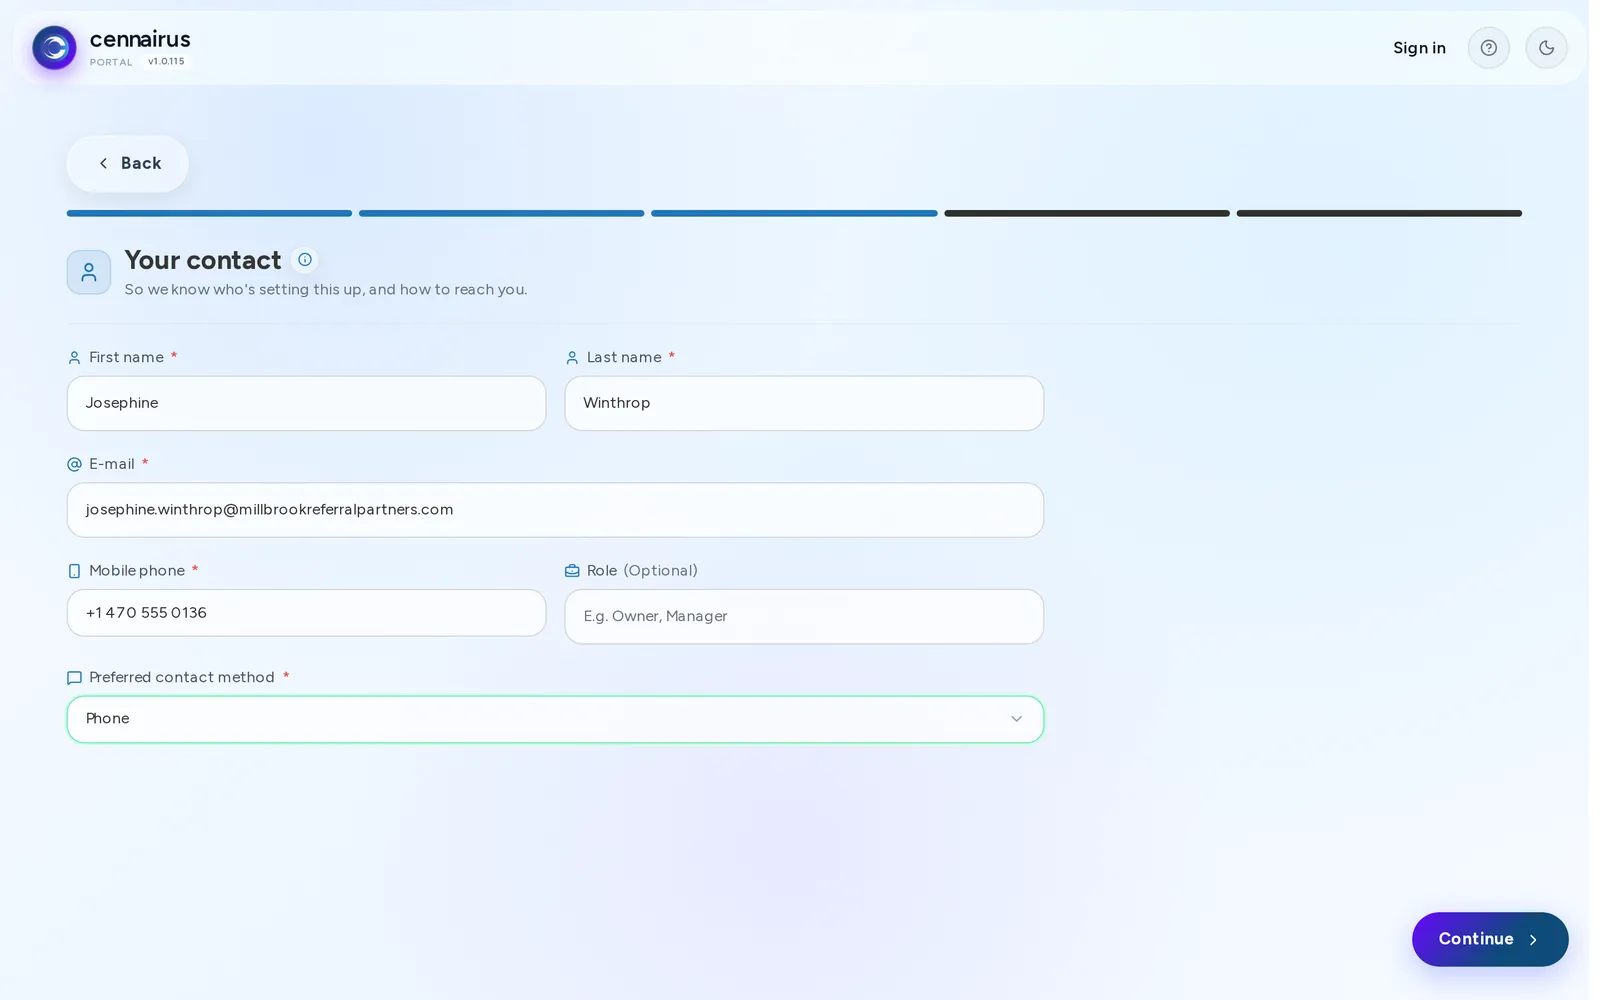Viewport: 1600px width, 1000px height.
Task: Click the Last name field with Winthrop
Action: tap(804, 403)
